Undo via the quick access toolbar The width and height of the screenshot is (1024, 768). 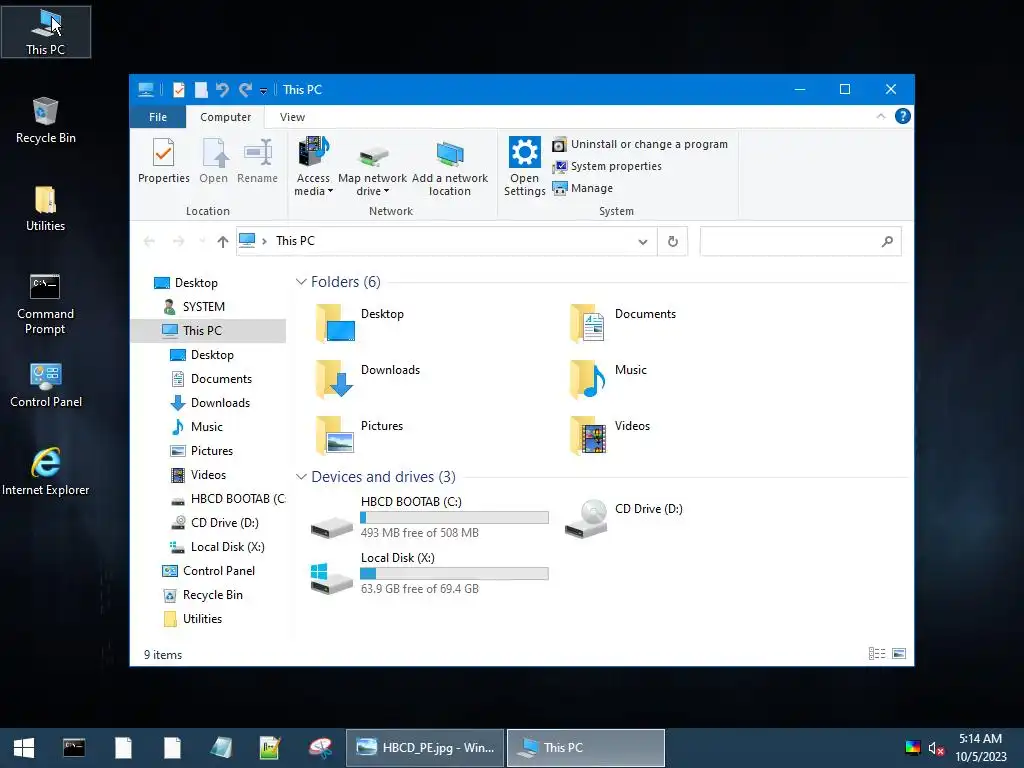pos(223,89)
